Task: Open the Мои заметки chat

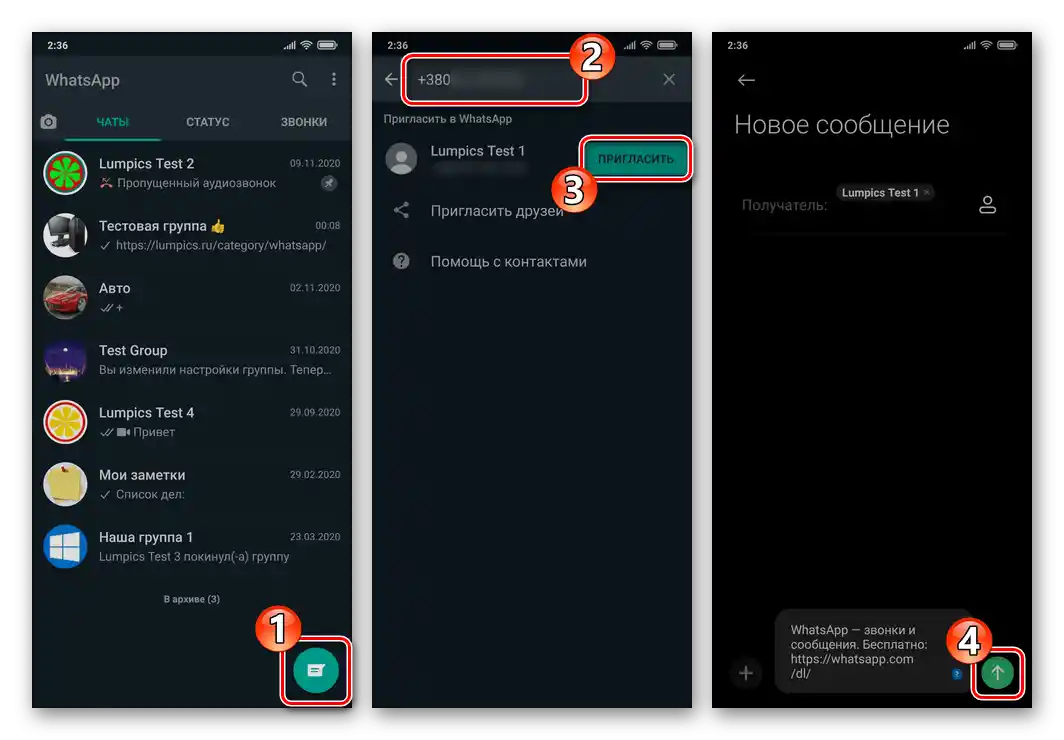Action: [192, 484]
